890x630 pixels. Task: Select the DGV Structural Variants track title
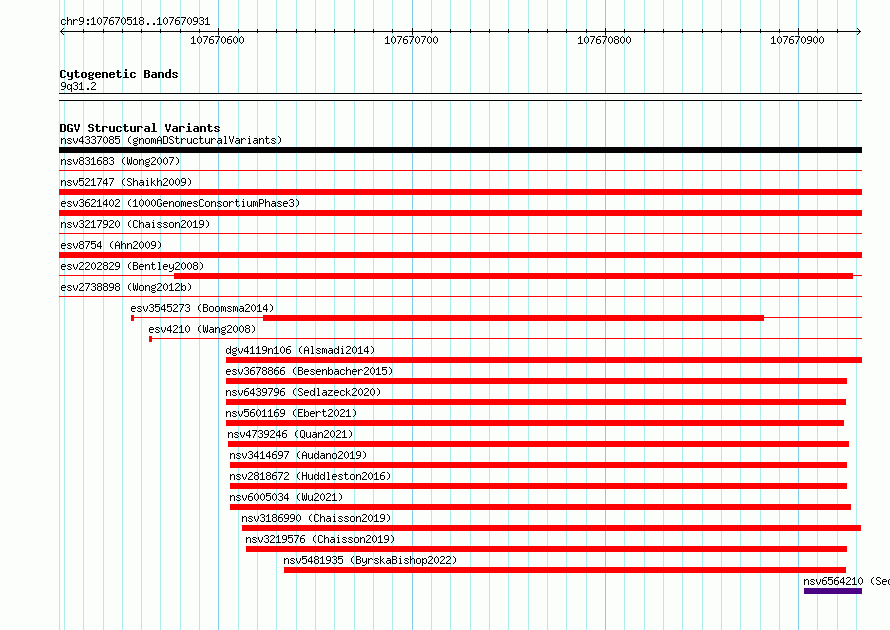click(x=140, y=128)
